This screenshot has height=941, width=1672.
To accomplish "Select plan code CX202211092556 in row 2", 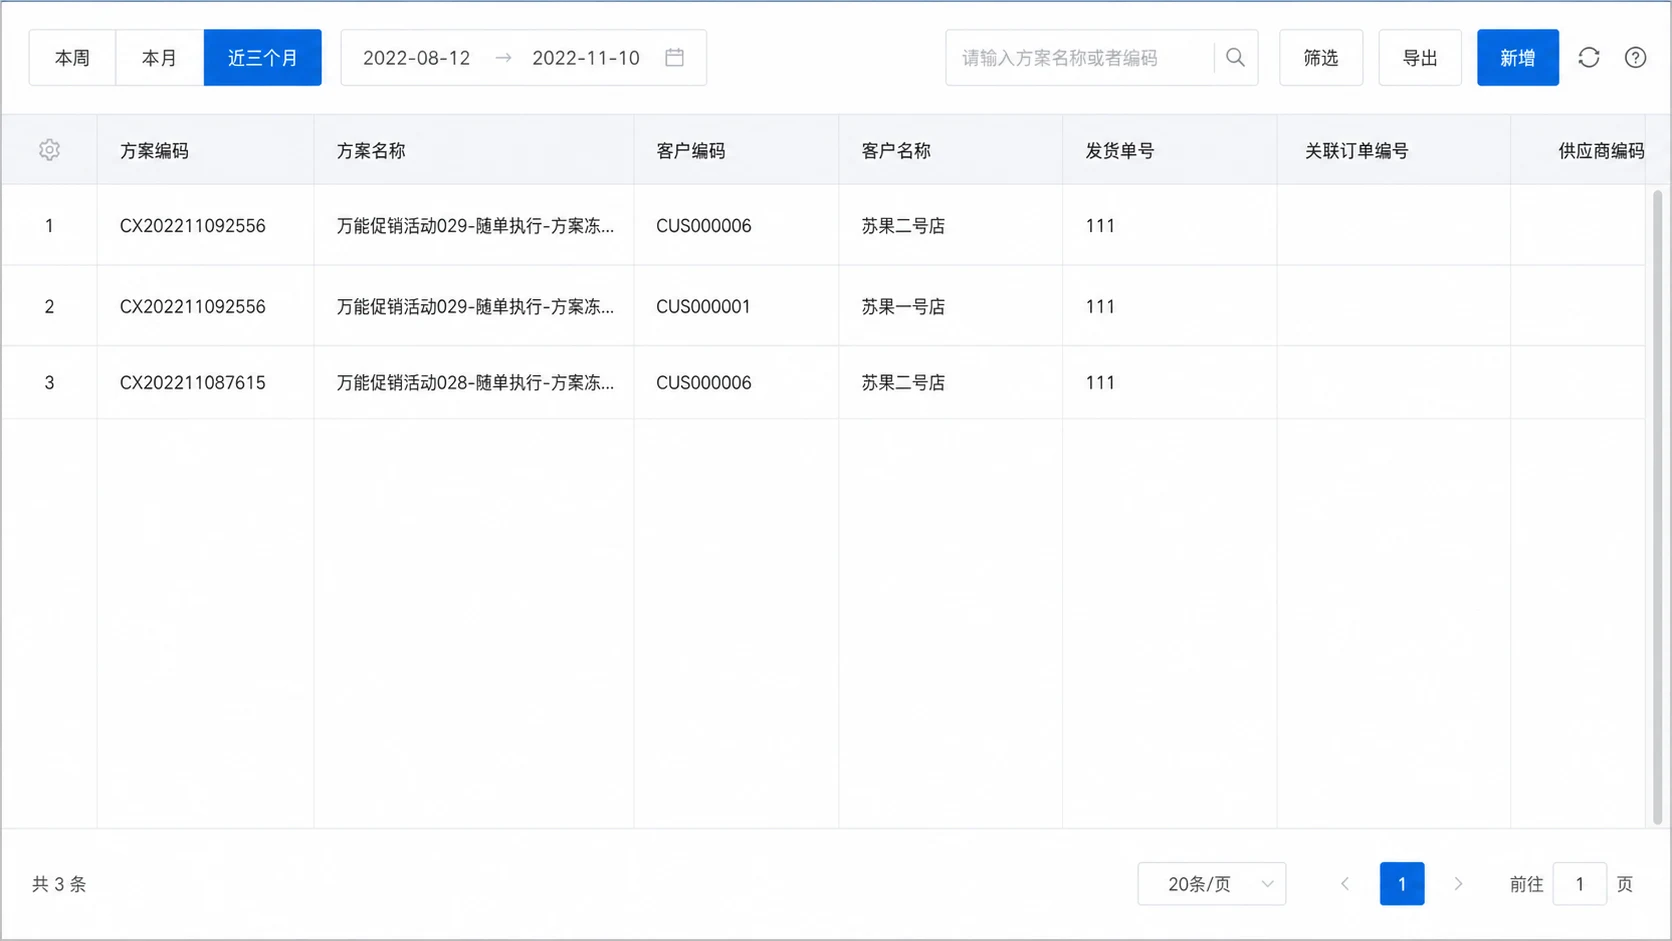I will pos(193,307).
